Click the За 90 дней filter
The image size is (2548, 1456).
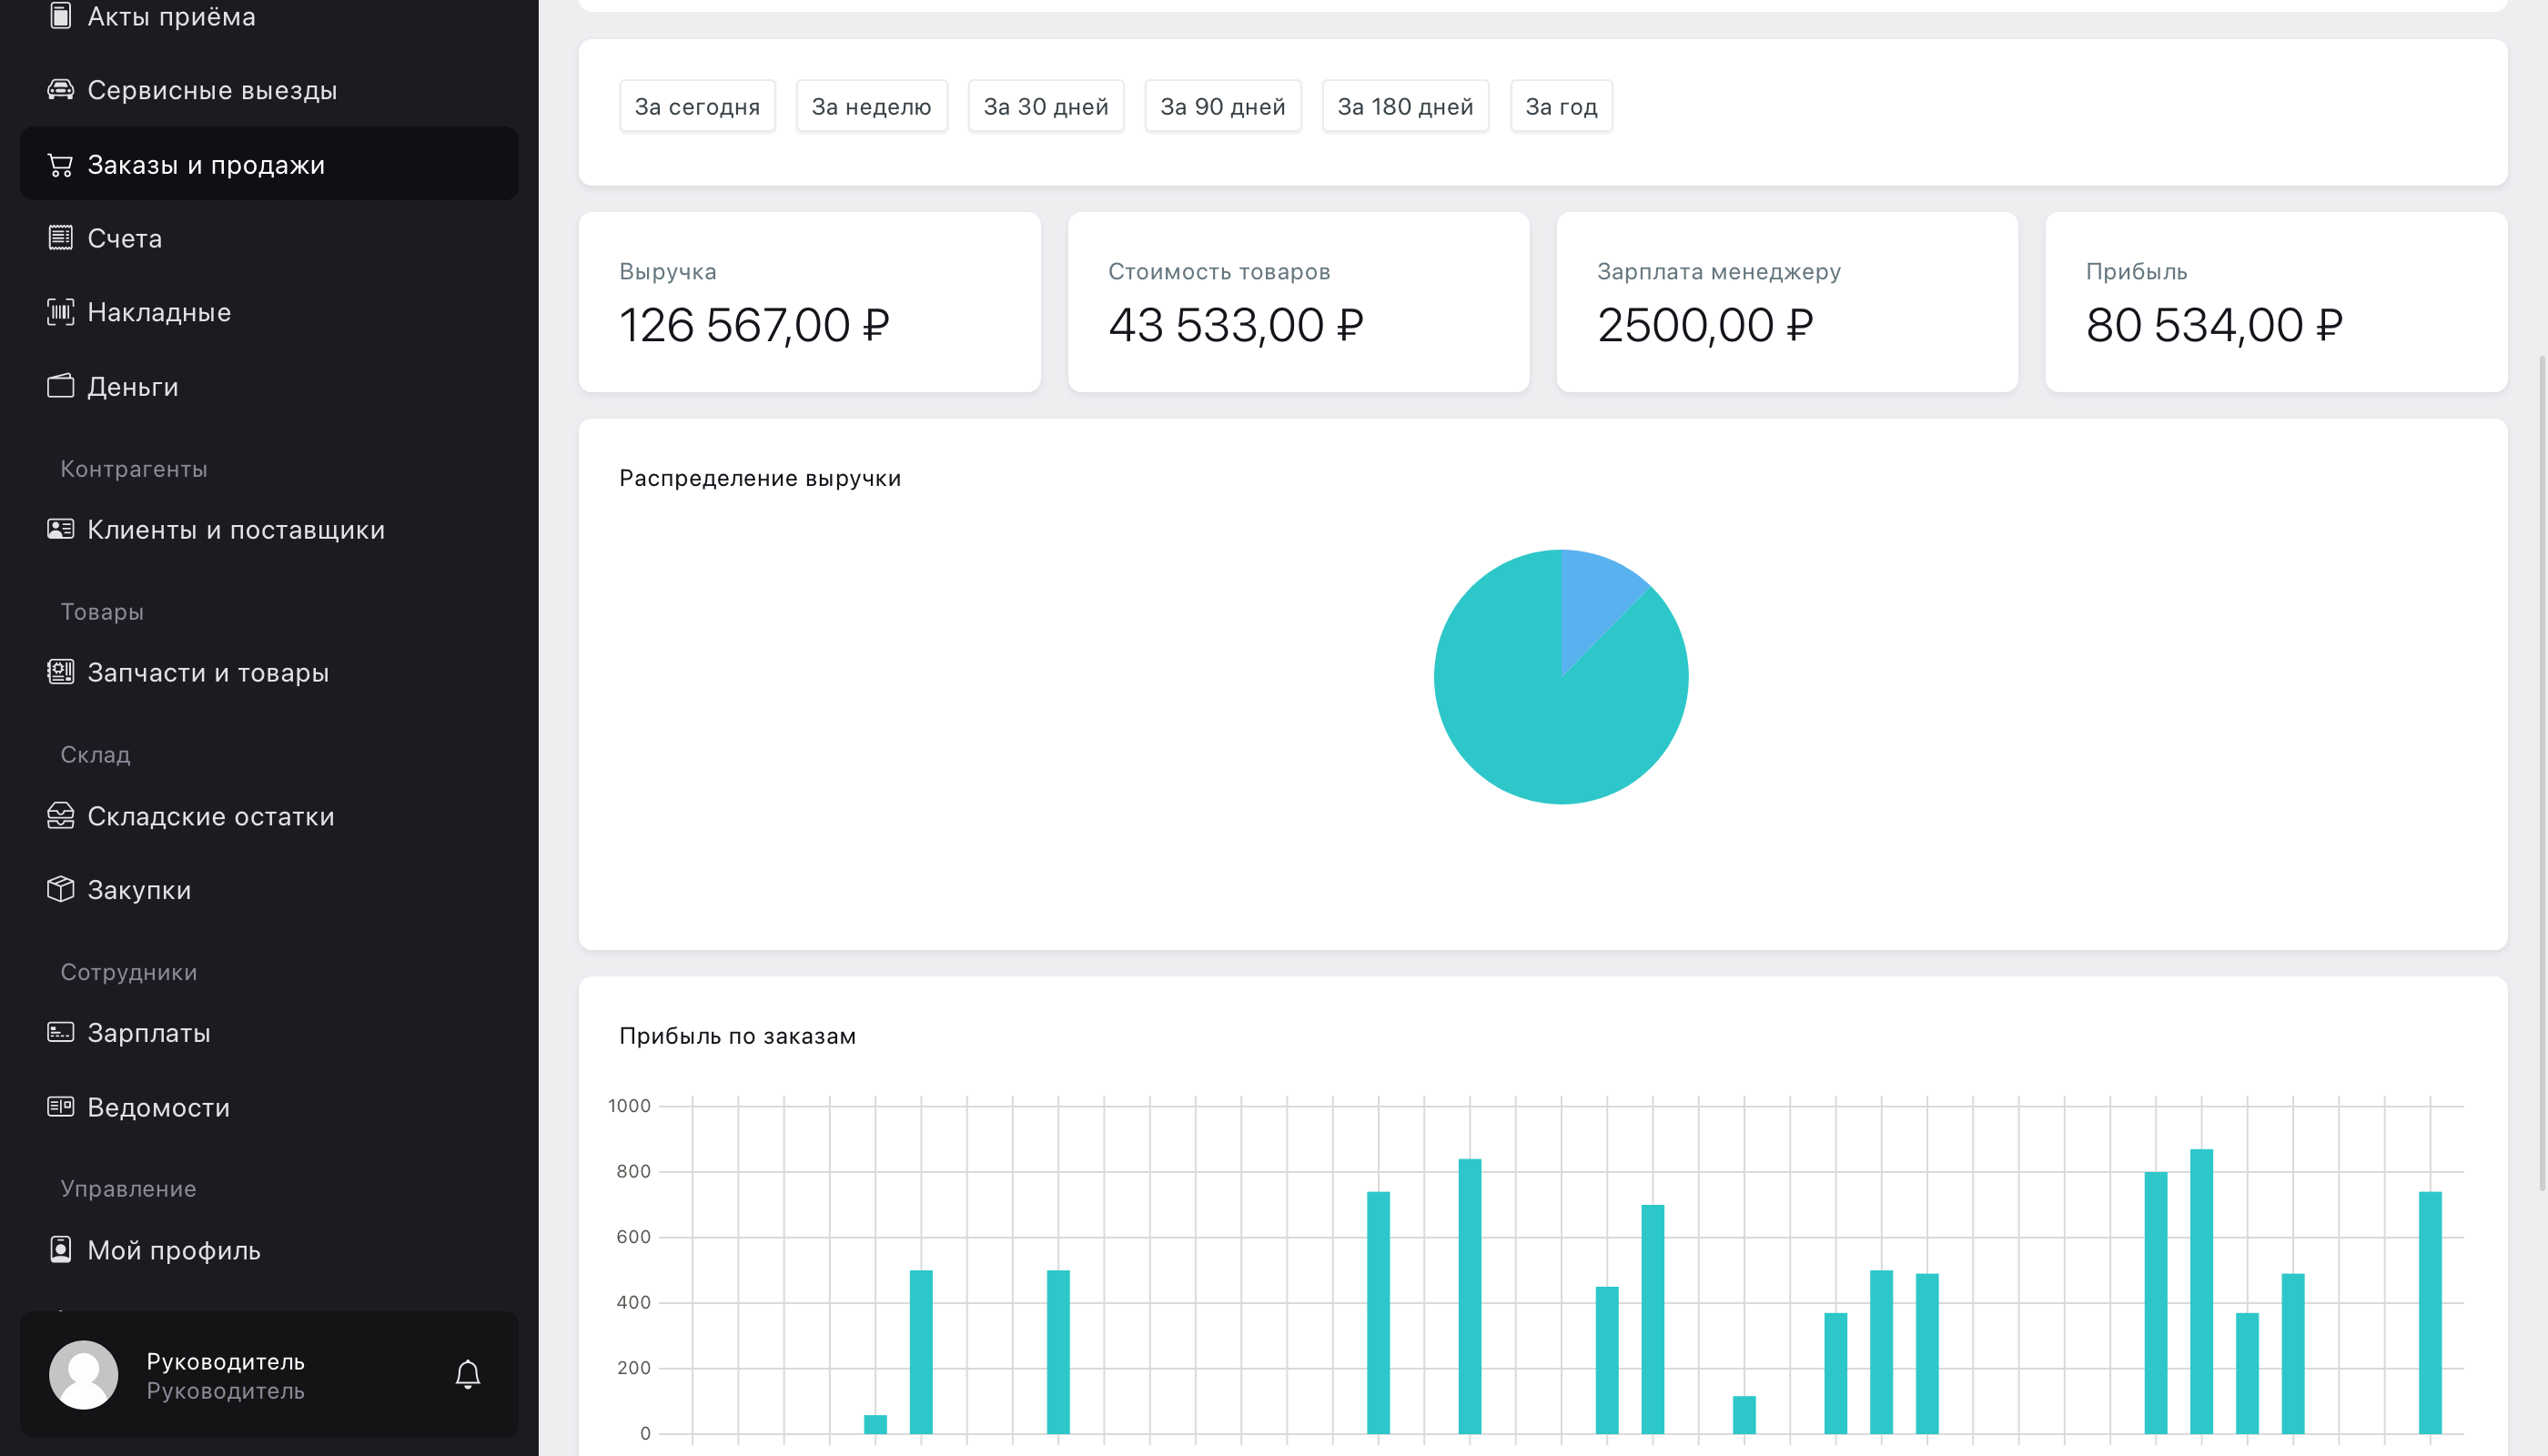(x=1223, y=106)
